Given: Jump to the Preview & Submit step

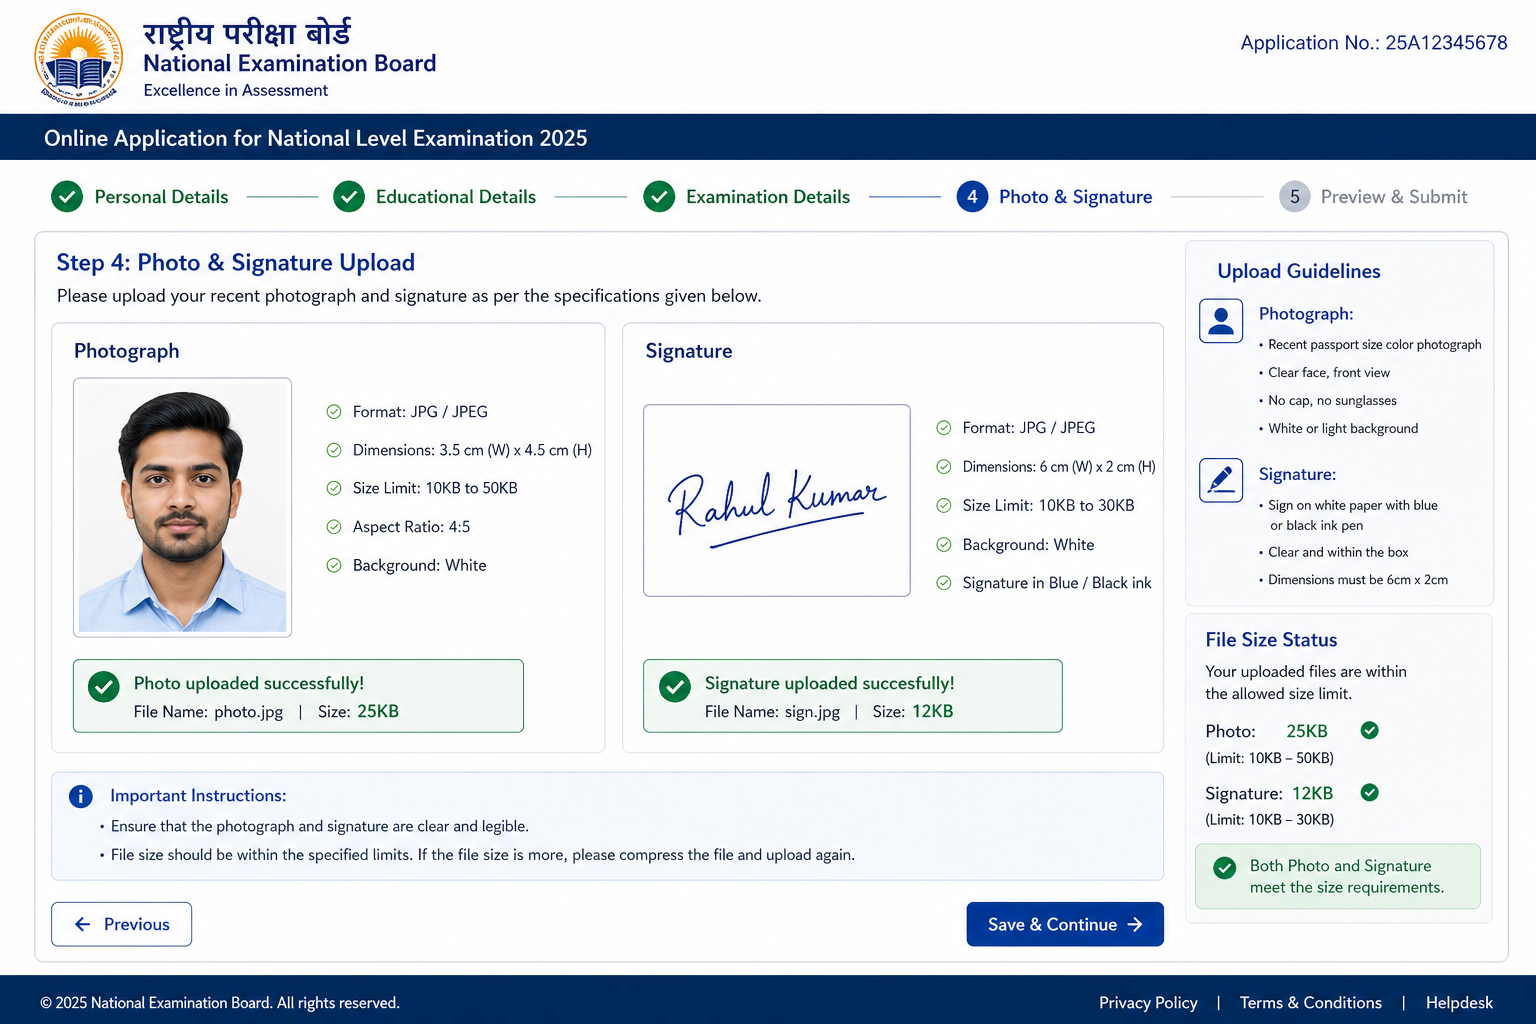Looking at the screenshot, I should (1374, 197).
